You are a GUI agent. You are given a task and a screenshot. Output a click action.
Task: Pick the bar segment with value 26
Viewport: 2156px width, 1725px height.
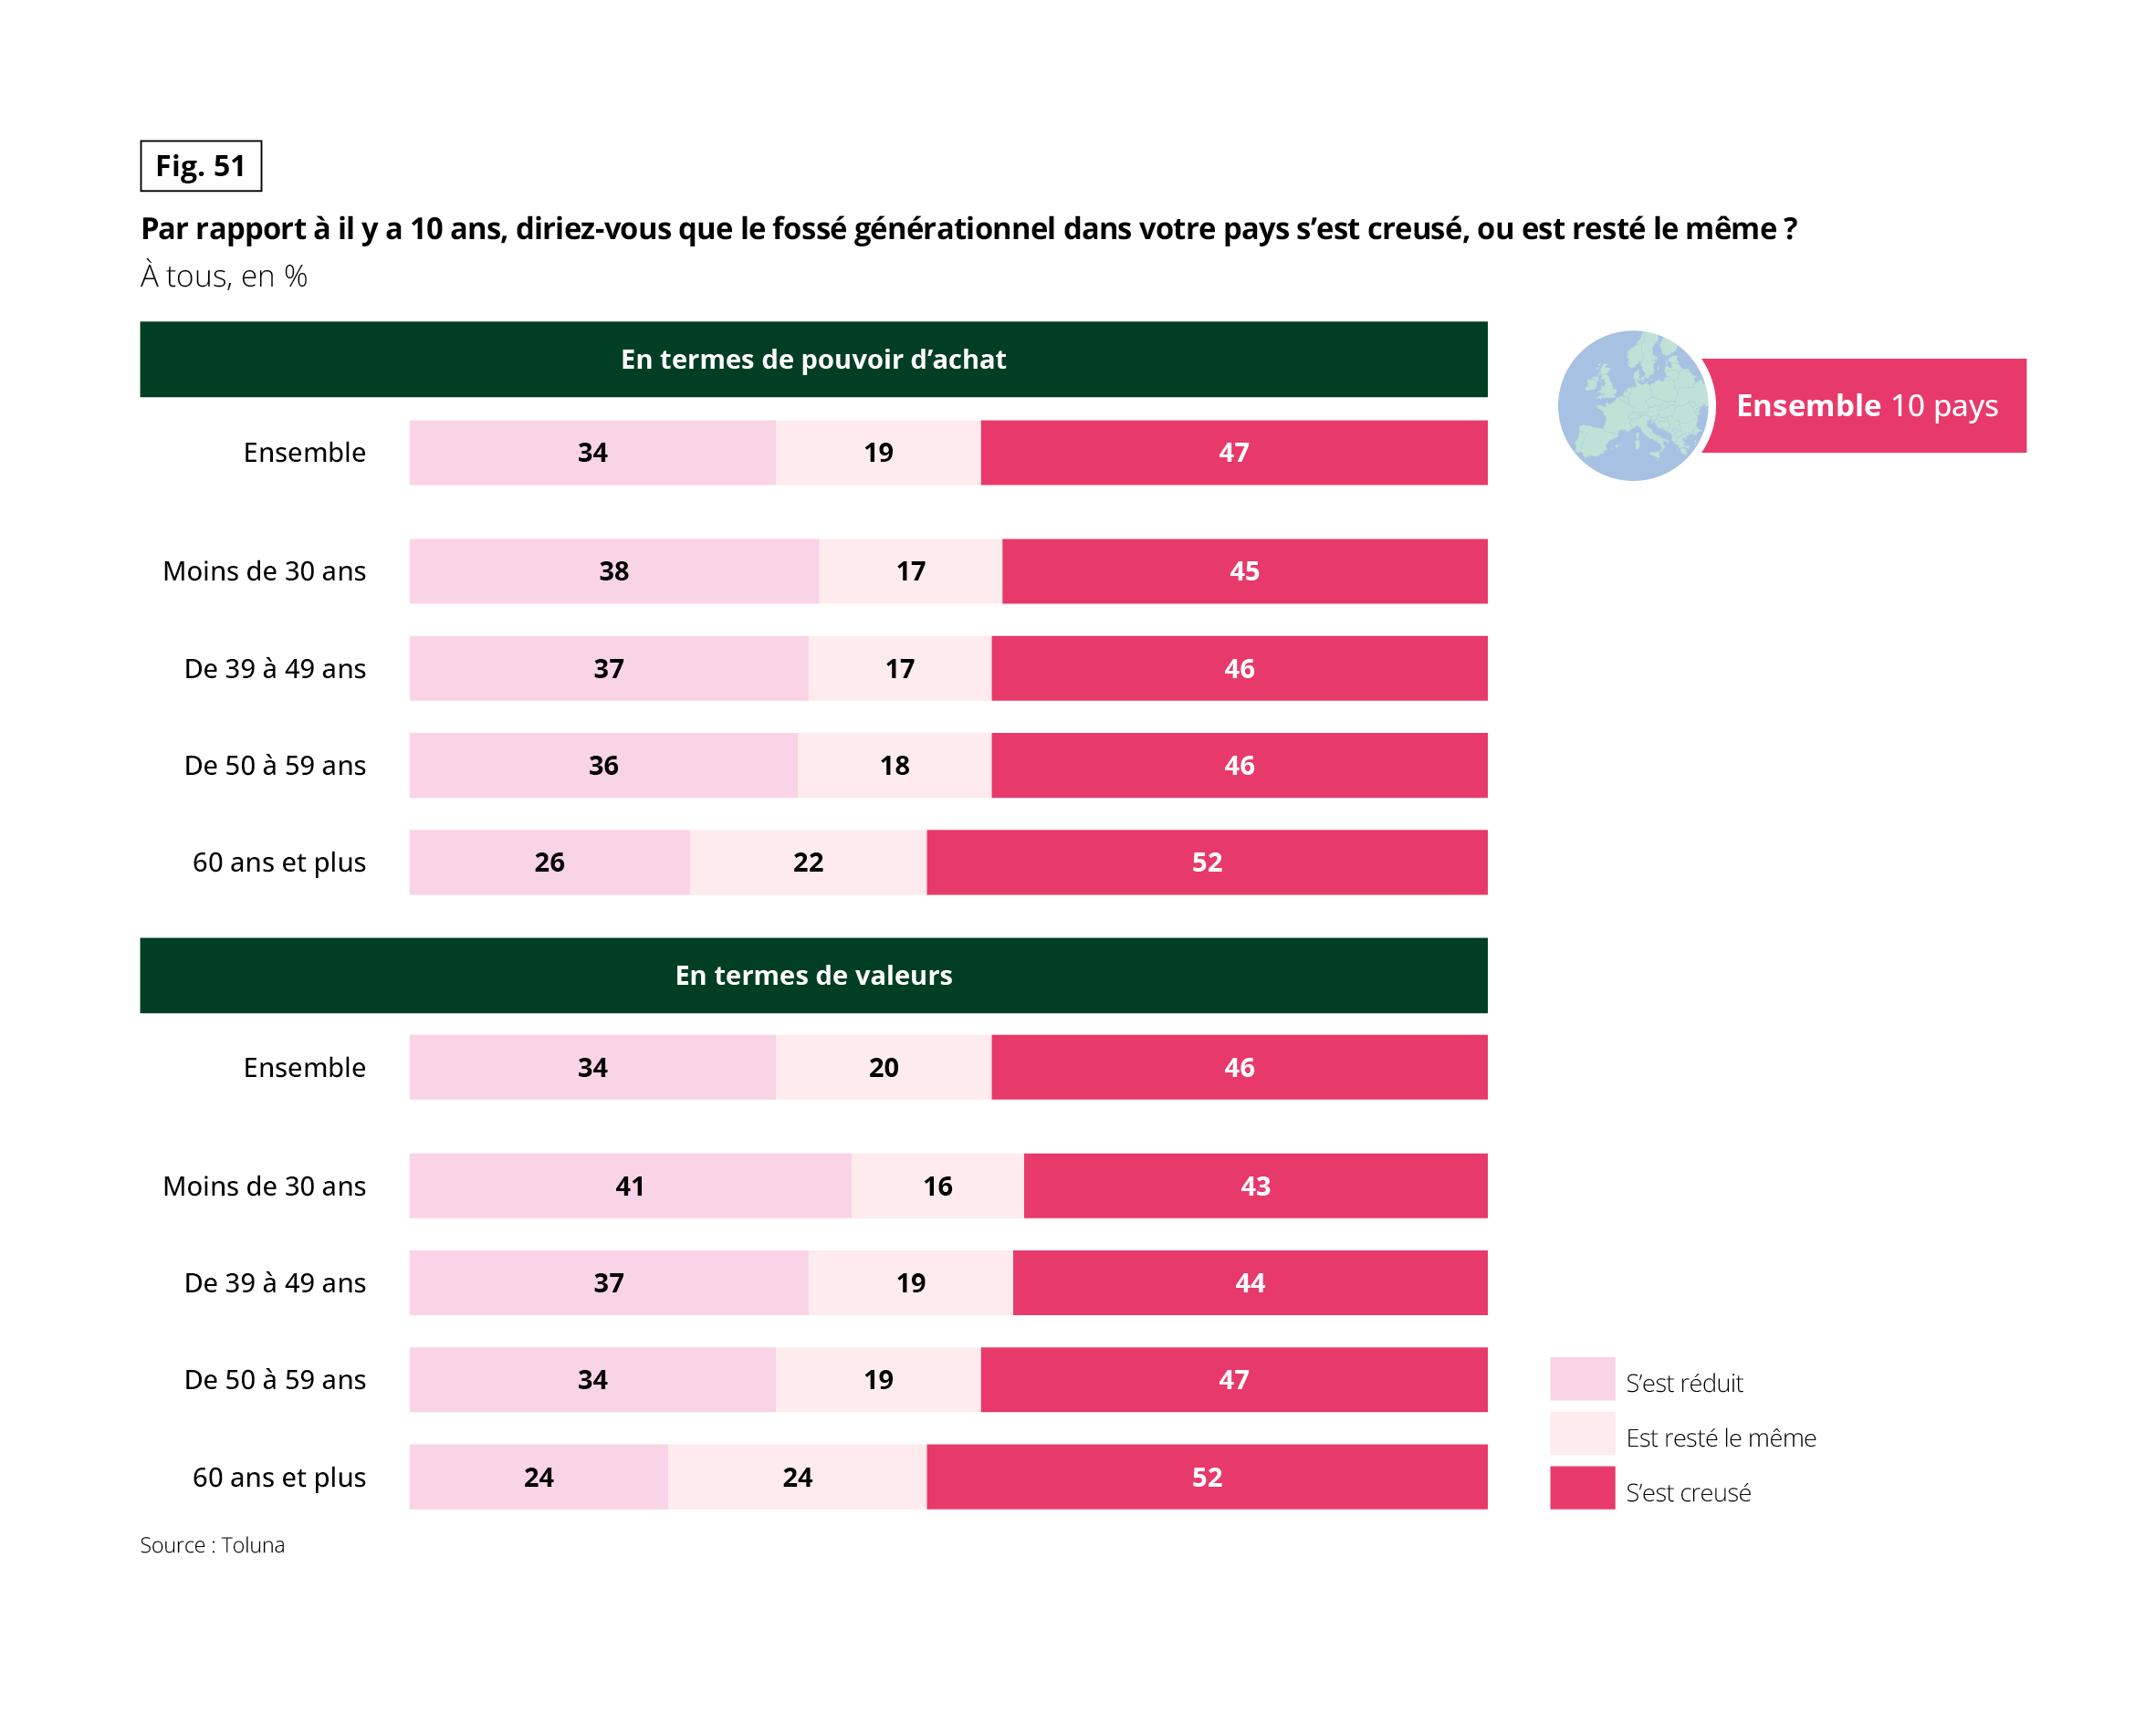tap(549, 862)
